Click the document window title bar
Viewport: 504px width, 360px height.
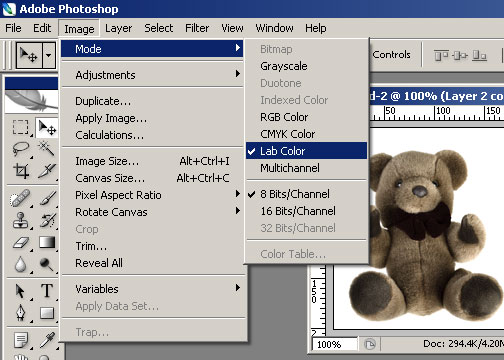pos(437,96)
